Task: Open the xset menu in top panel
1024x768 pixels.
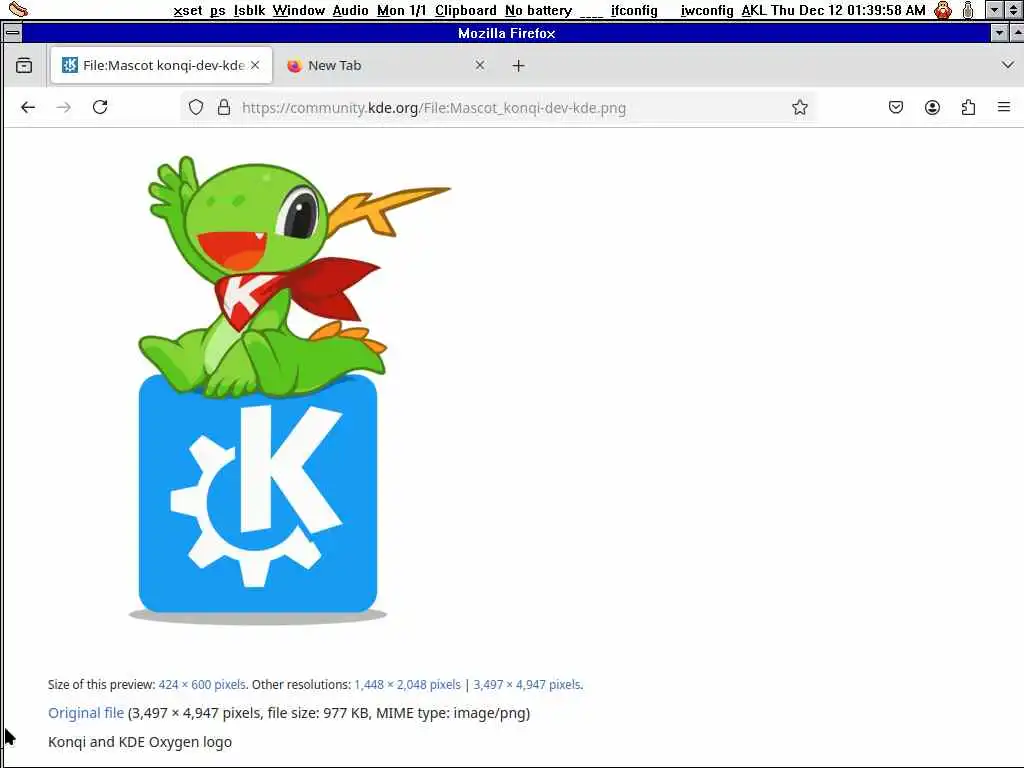Action: (187, 10)
